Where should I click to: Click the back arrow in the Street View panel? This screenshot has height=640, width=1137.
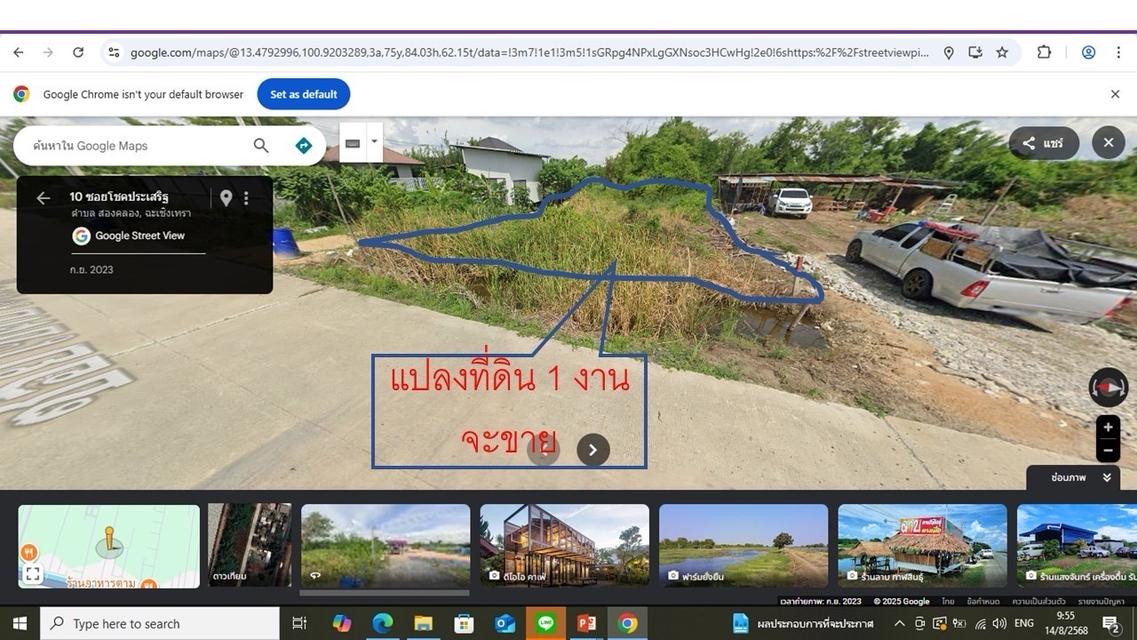(43, 197)
